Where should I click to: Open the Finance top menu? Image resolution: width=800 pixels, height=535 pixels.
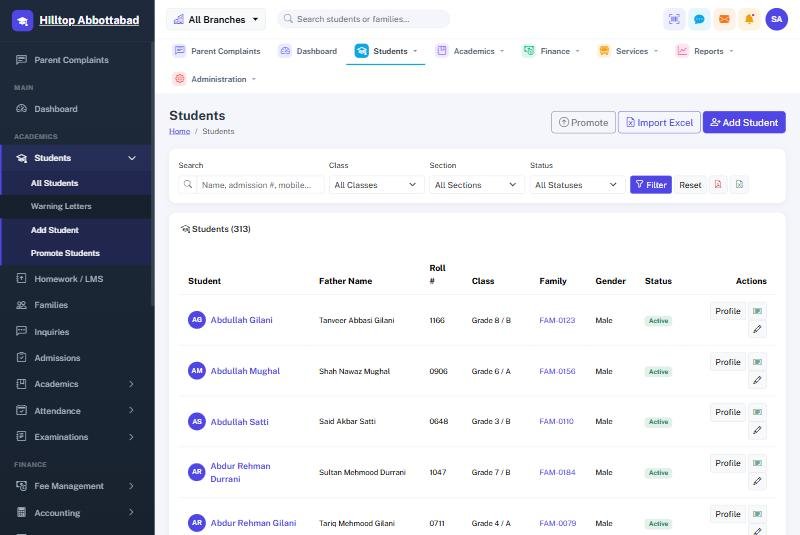[x=551, y=51]
